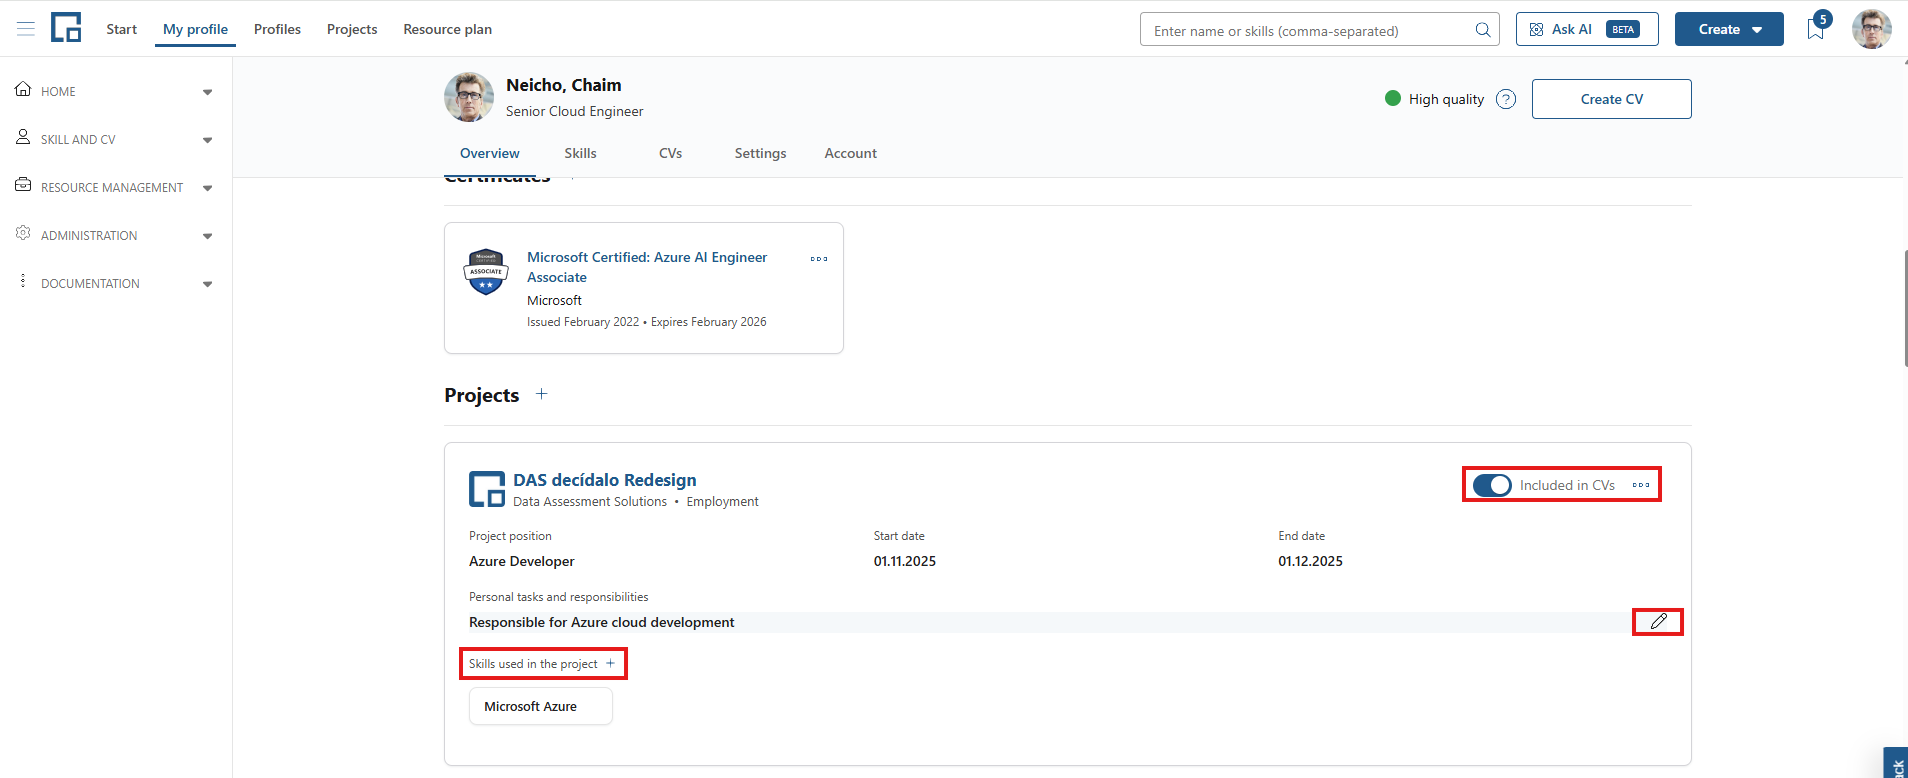Viewport: 1908px width, 778px height.
Task: Expand the RESOURCE MANAGEMENT sidebar section
Action: pos(207,188)
